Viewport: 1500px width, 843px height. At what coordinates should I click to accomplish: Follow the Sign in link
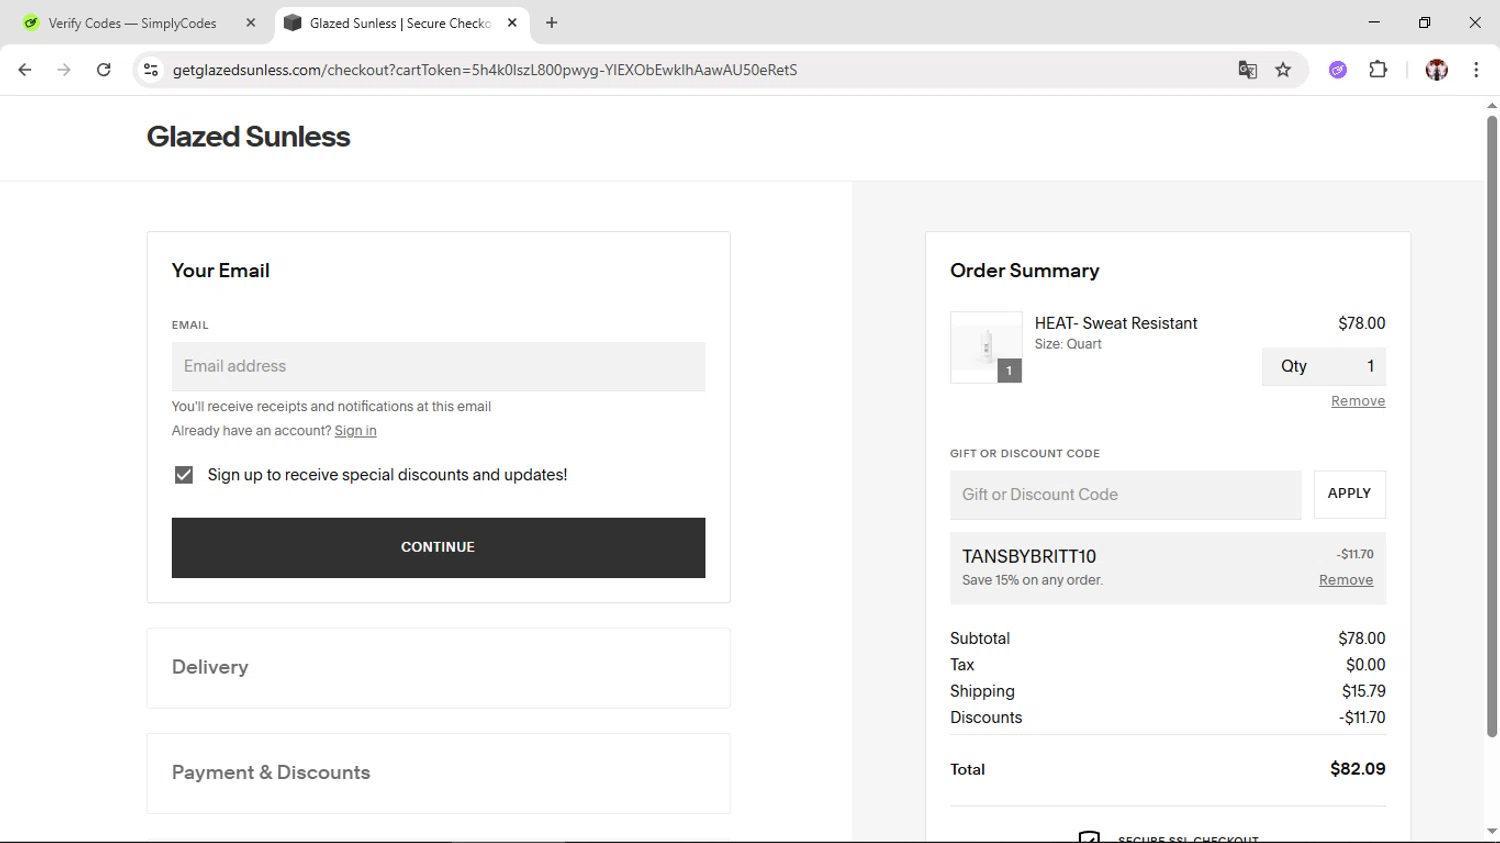coord(355,431)
